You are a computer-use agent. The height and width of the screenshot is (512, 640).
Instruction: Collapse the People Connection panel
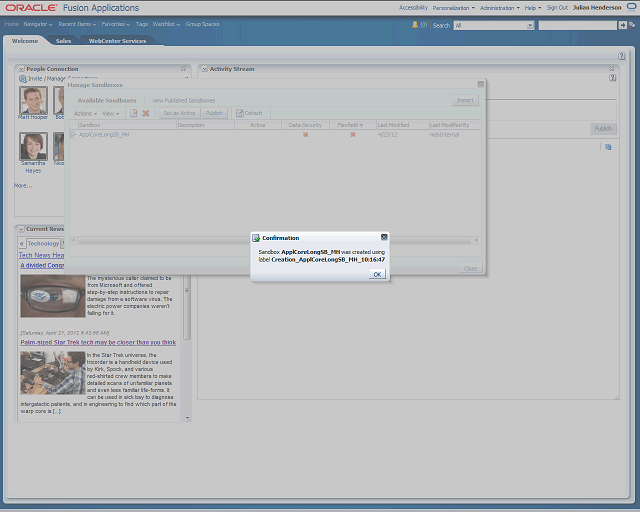[21, 69]
